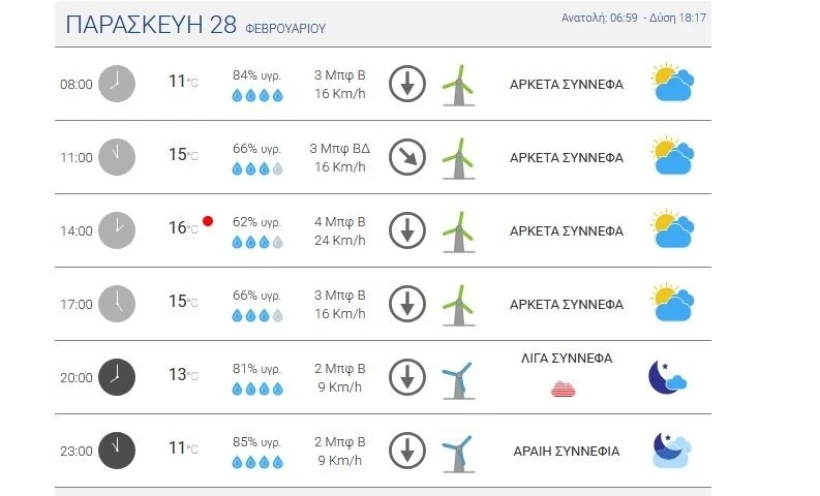Click the 13°C temperature at 20:00
Viewport: 820px width, 496px height.
click(x=183, y=375)
